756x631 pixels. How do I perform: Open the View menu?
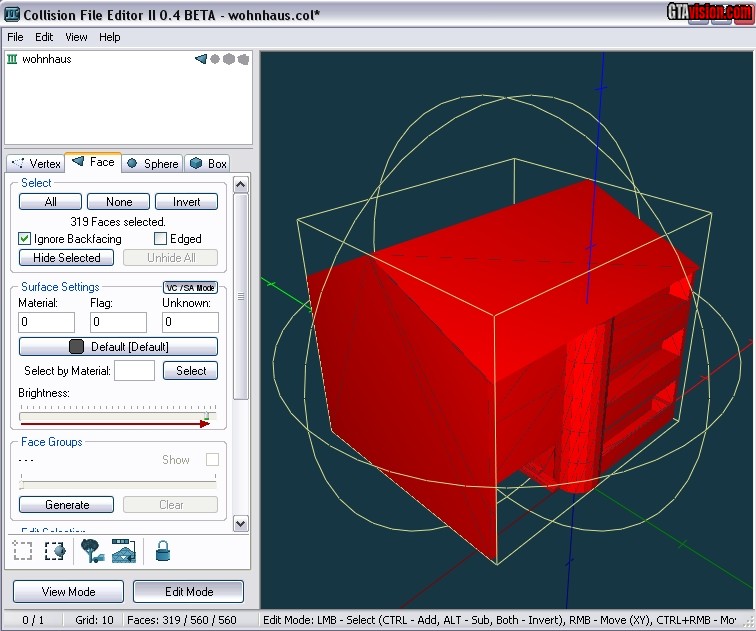pyautogui.click(x=76, y=37)
